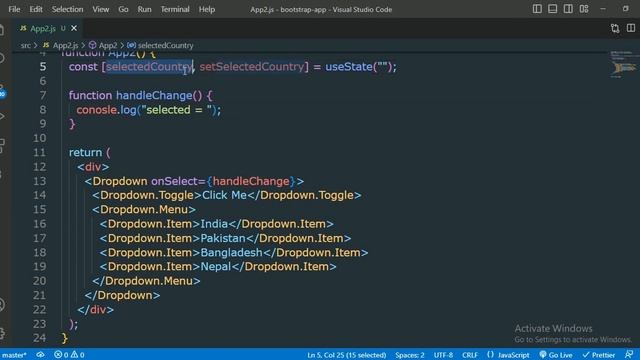Click the UTF-8 encoding selector
The width and height of the screenshot is (640, 360).
[443, 355]
